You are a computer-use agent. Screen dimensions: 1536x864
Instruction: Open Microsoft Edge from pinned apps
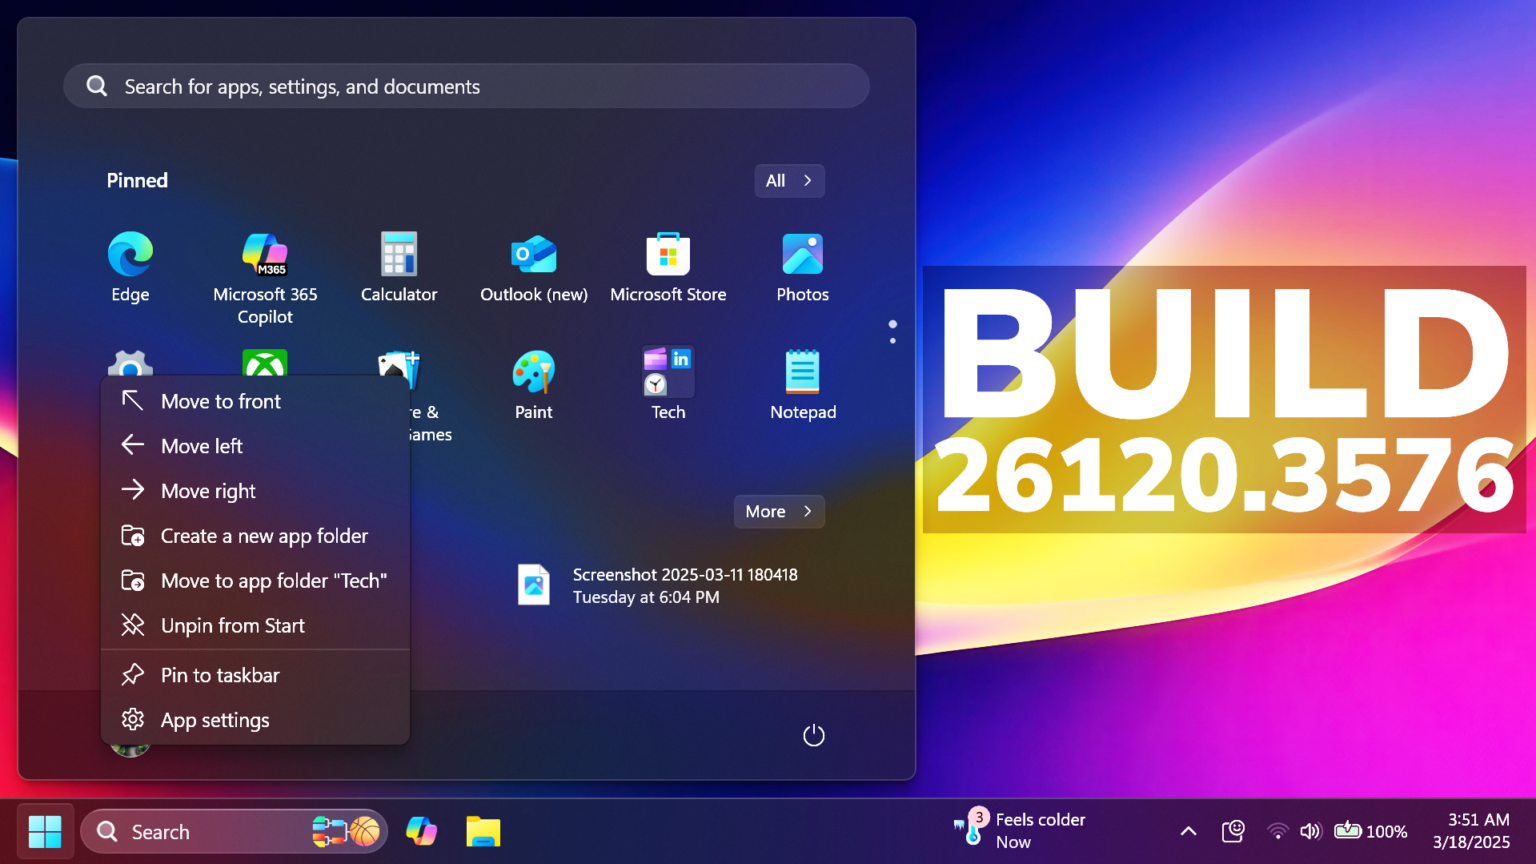pos(130,265)
